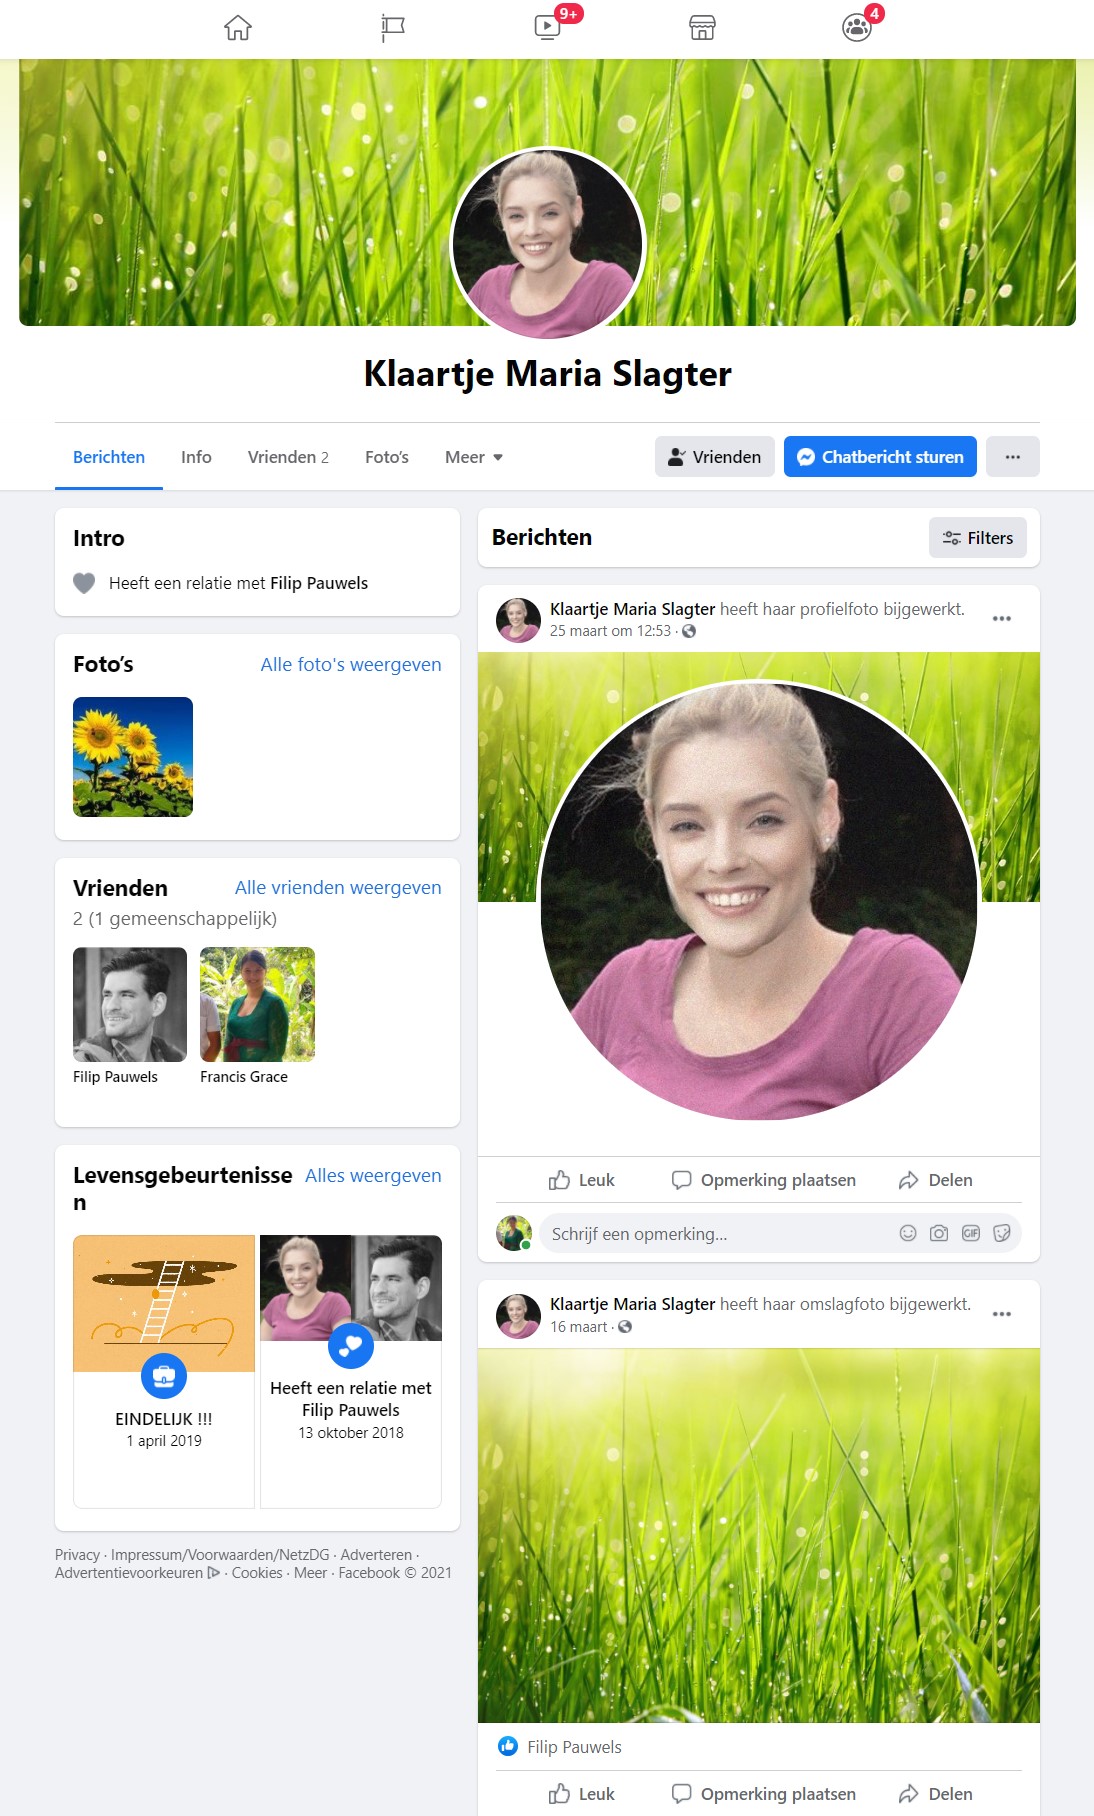Open options menu on profile photo post
The width and height of the screenshot is (1094, 1816).
coord(1001,619)
